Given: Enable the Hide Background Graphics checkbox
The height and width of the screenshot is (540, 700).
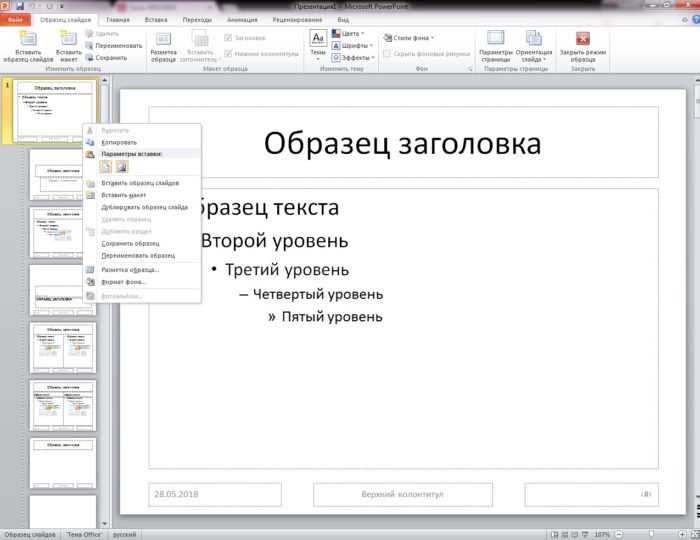Looking at the screenshot, I should click(387, 54).
